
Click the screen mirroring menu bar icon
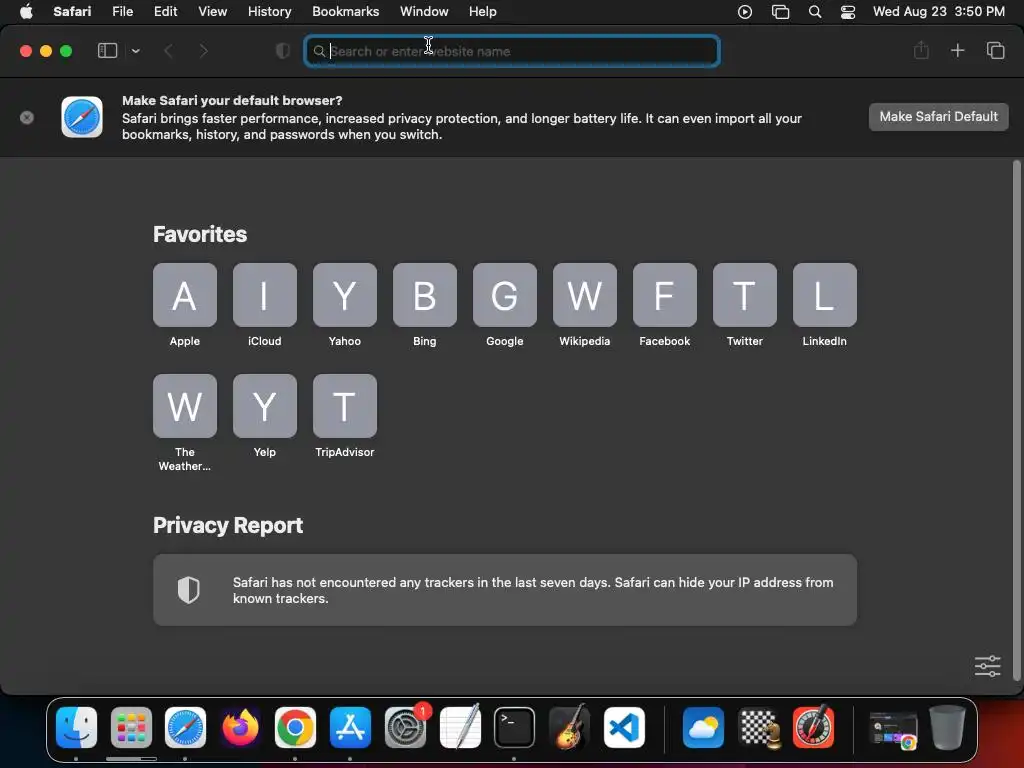(780, 12)
